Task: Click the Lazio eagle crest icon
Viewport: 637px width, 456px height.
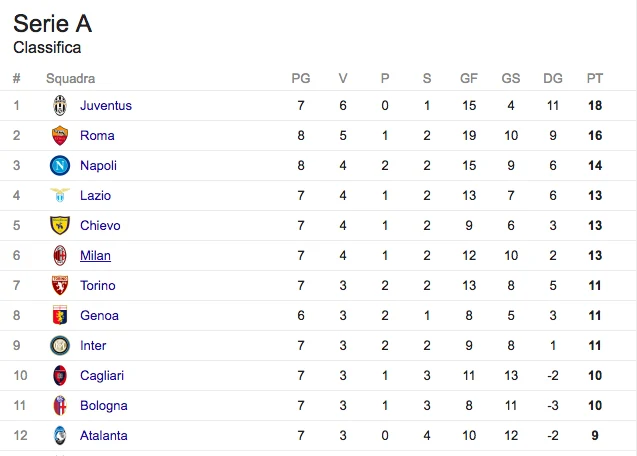Action: point(60,195)
